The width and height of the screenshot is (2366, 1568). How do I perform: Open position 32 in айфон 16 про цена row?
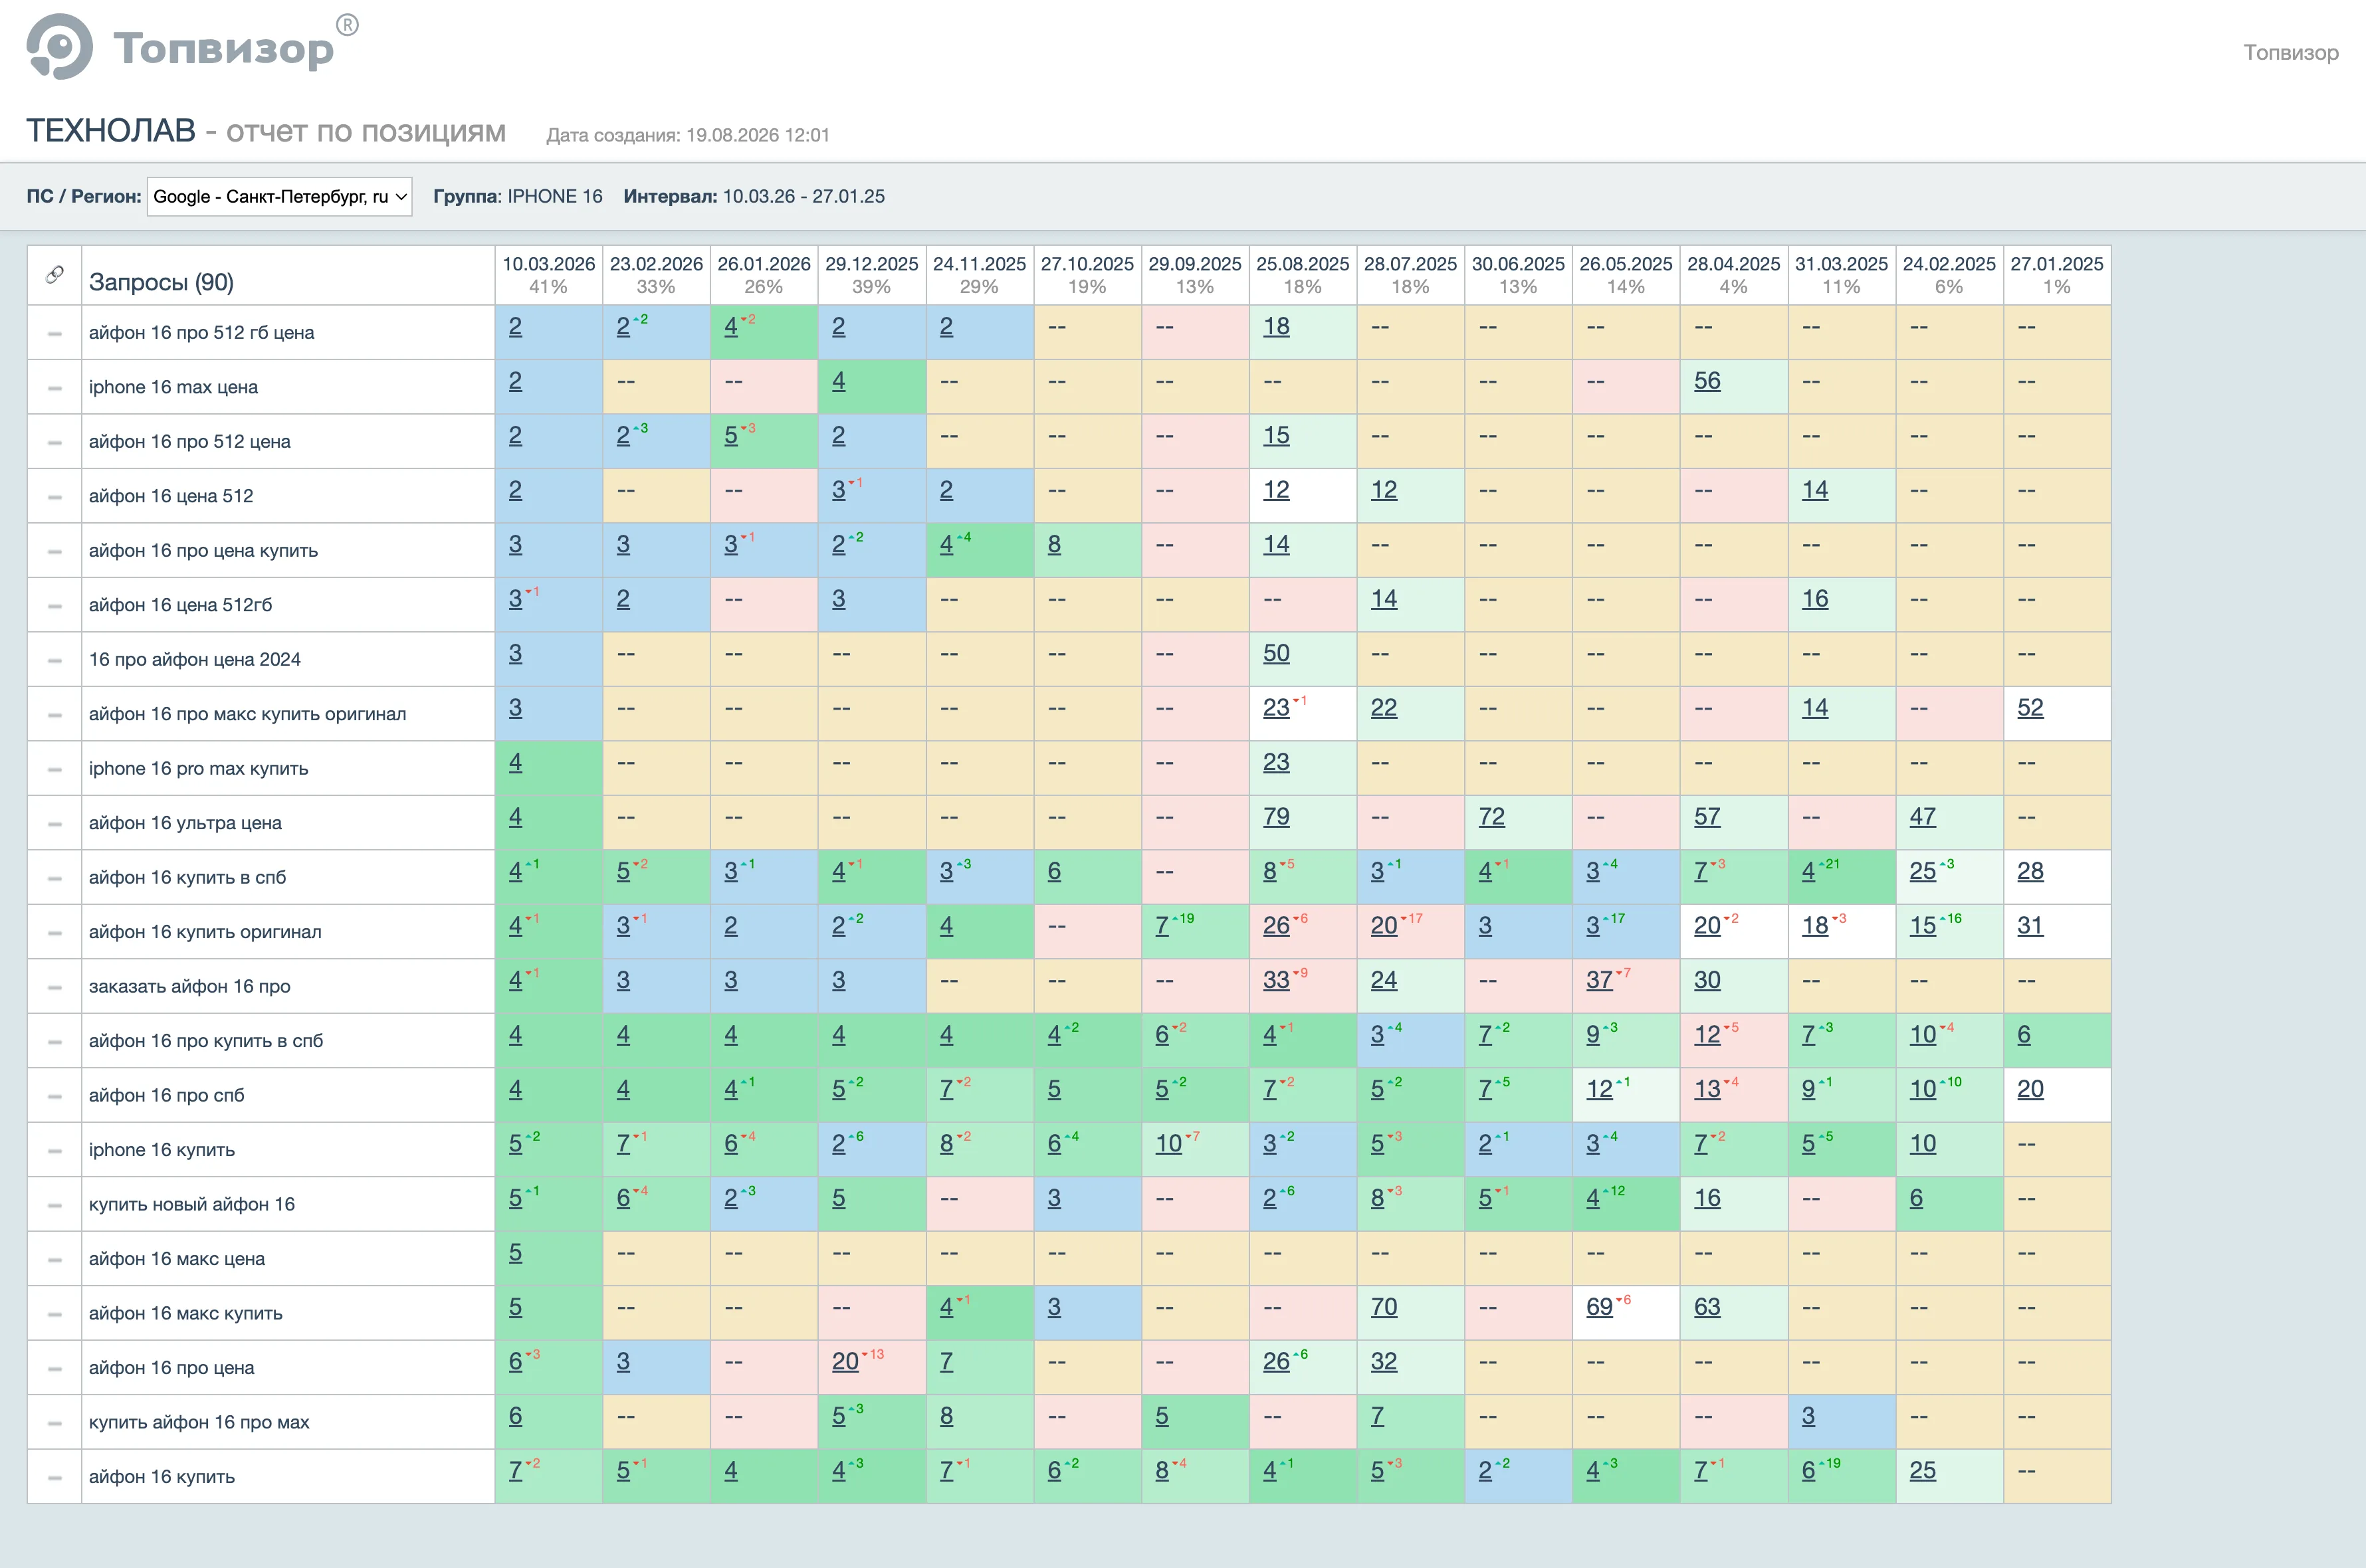1384,1362
